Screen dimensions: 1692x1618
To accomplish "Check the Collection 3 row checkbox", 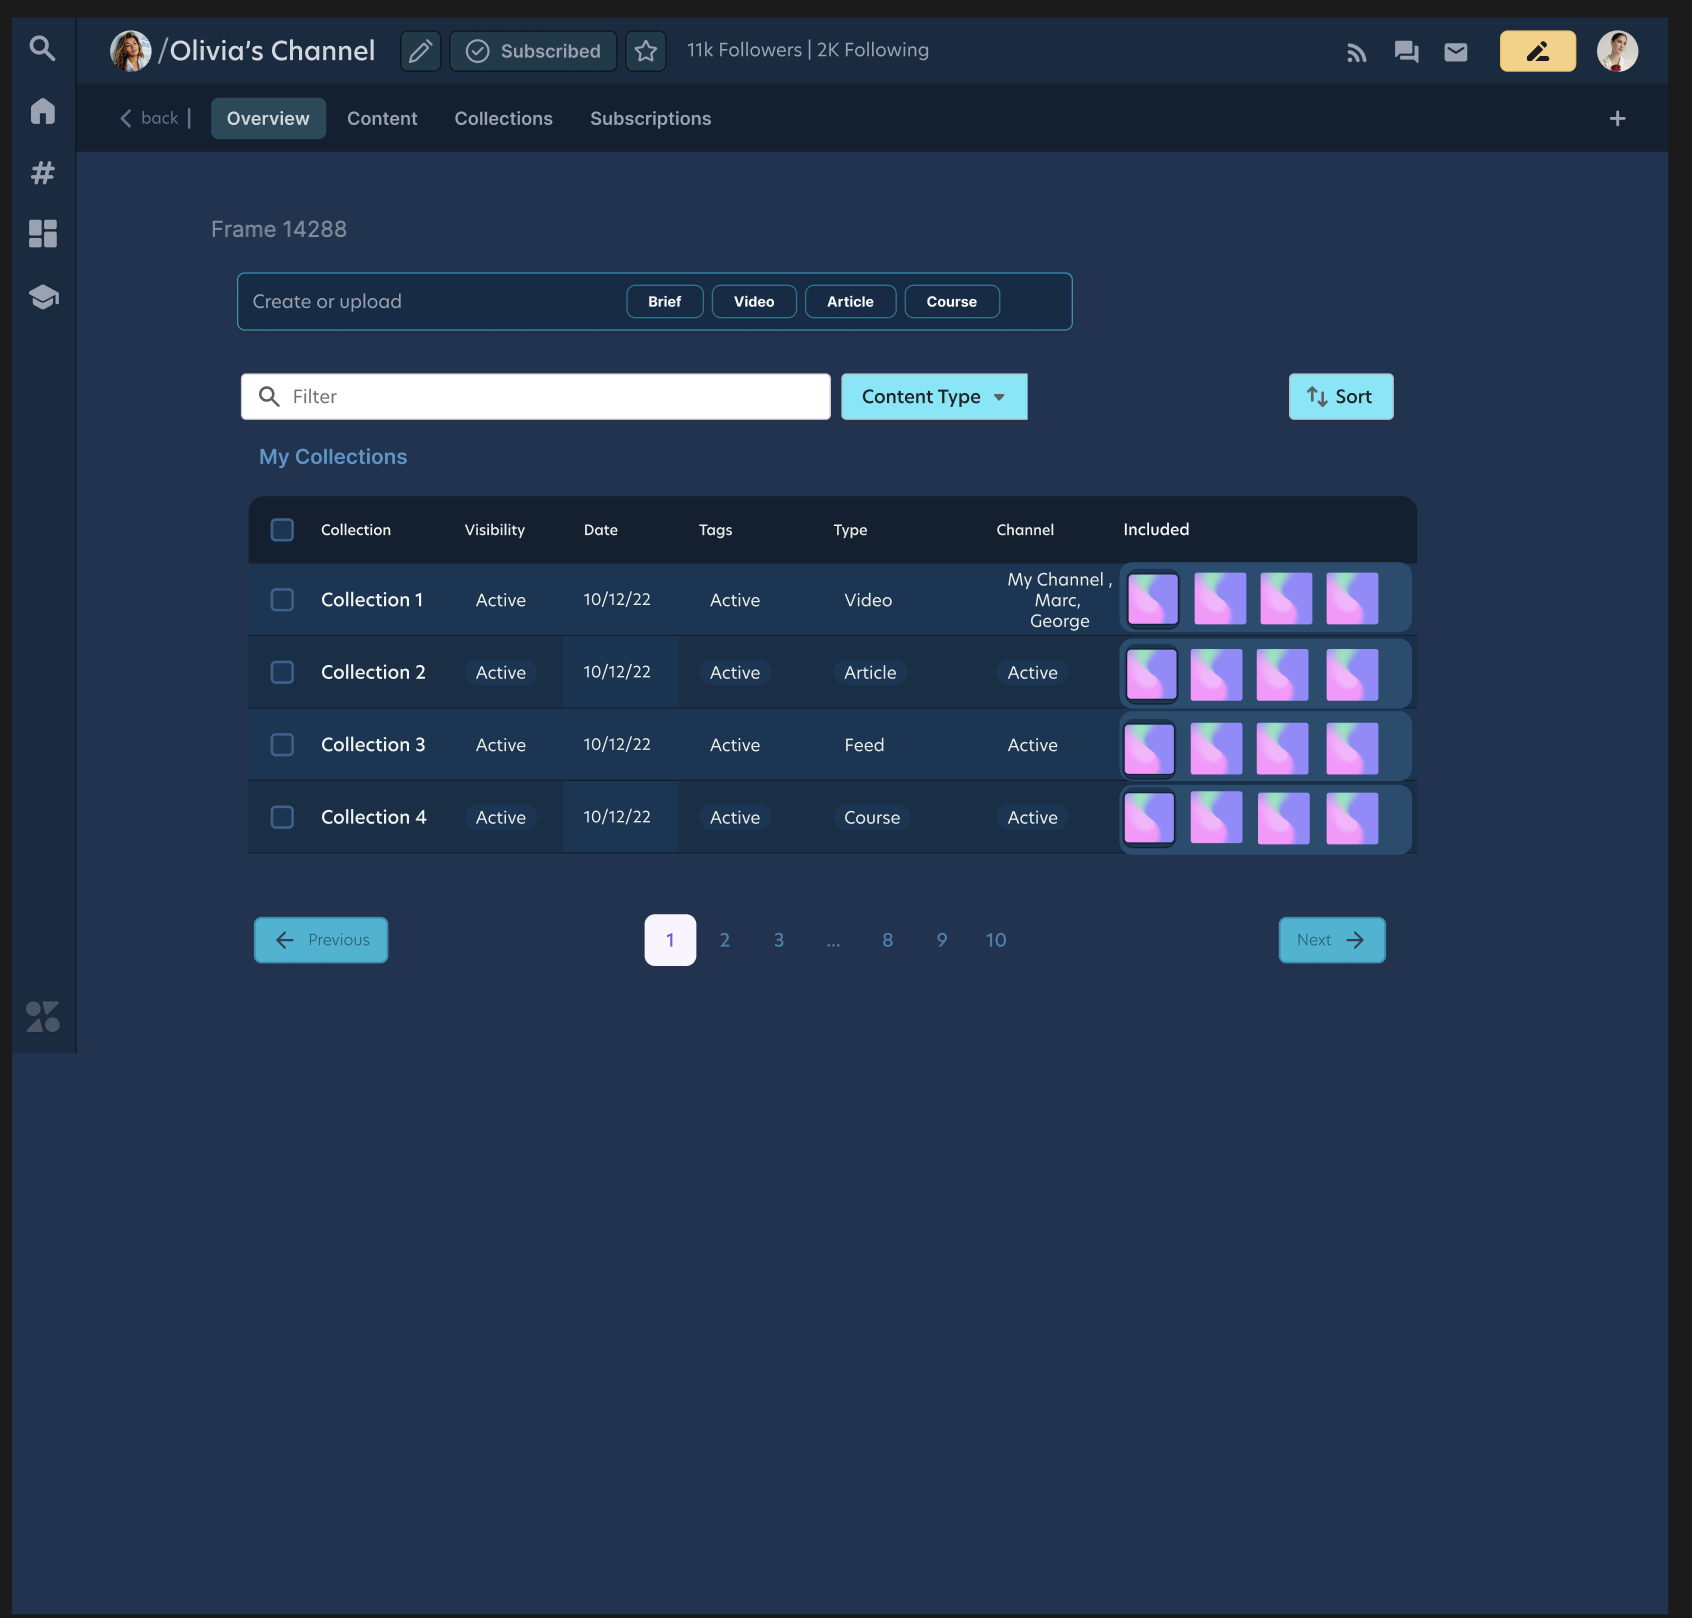I will pyautogui.click(x=282, y=744).
